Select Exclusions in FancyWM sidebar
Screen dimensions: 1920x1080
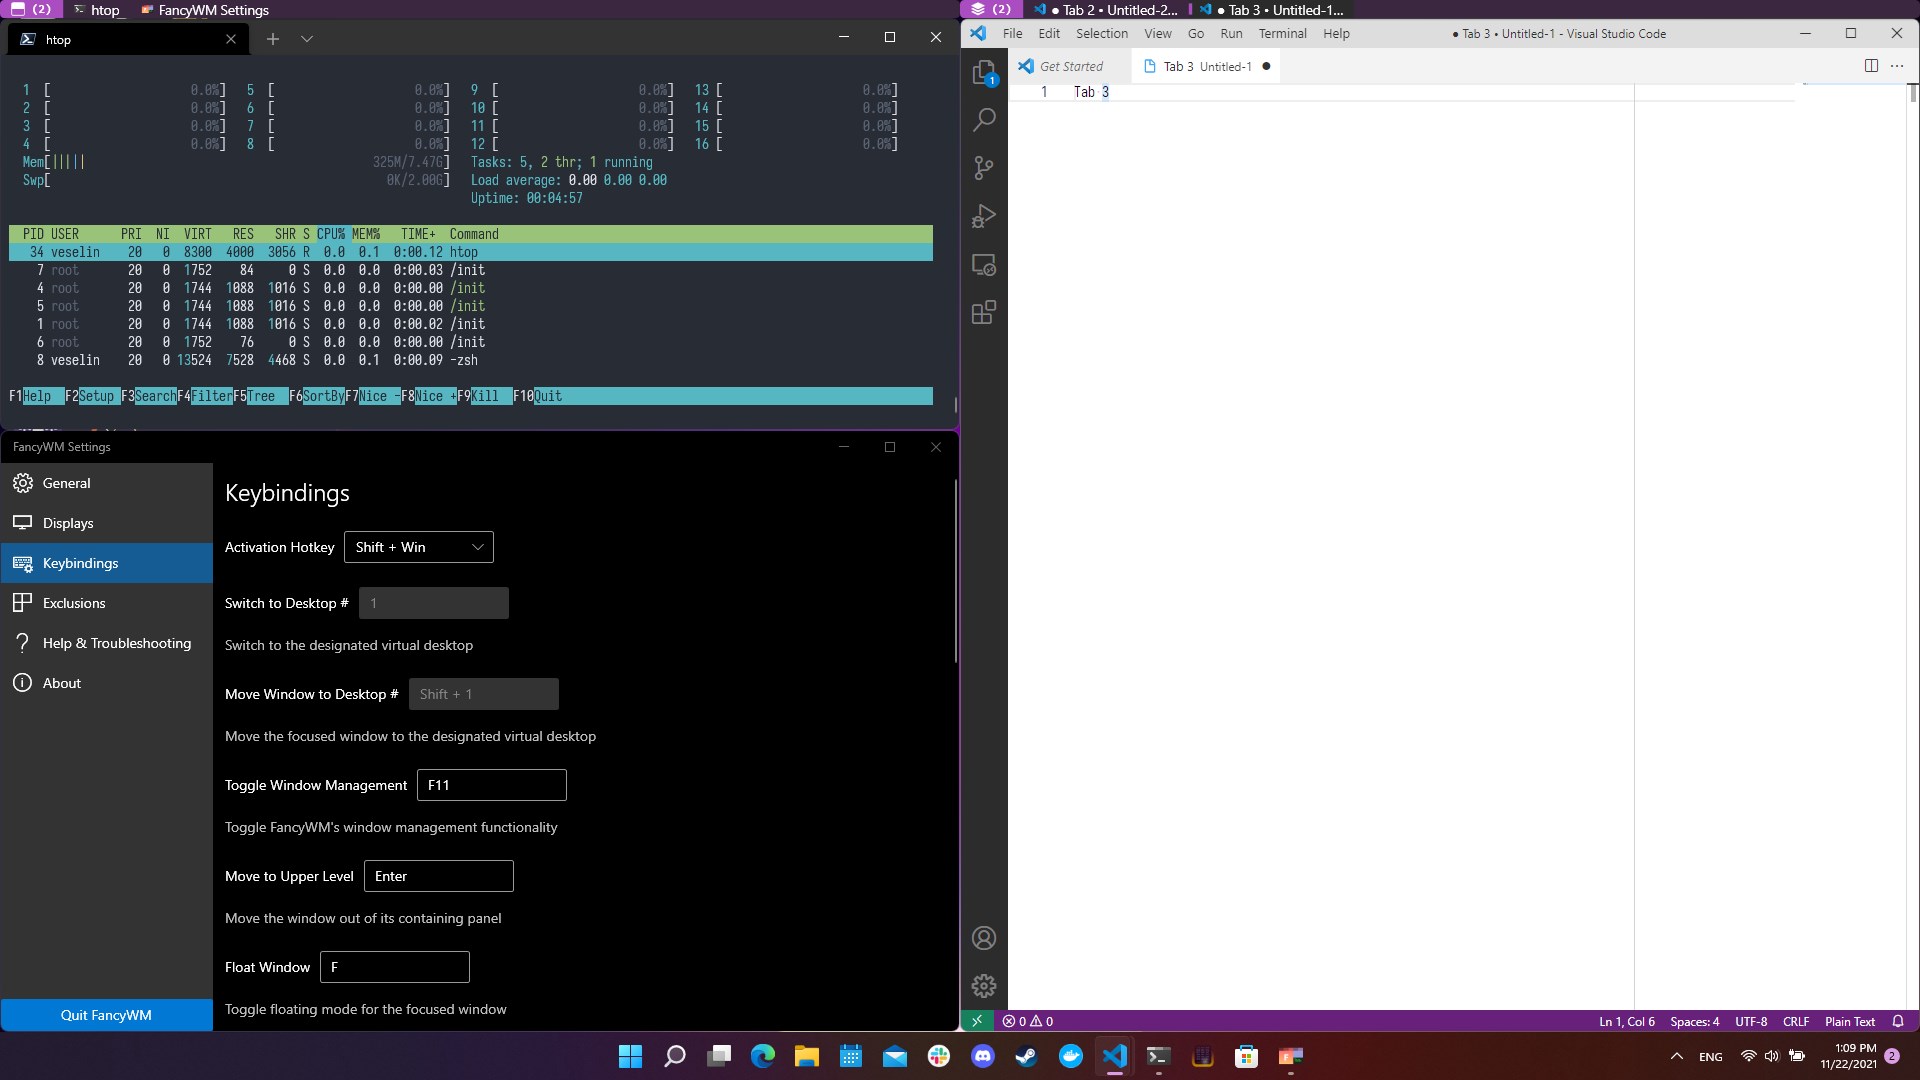[74, 603]
